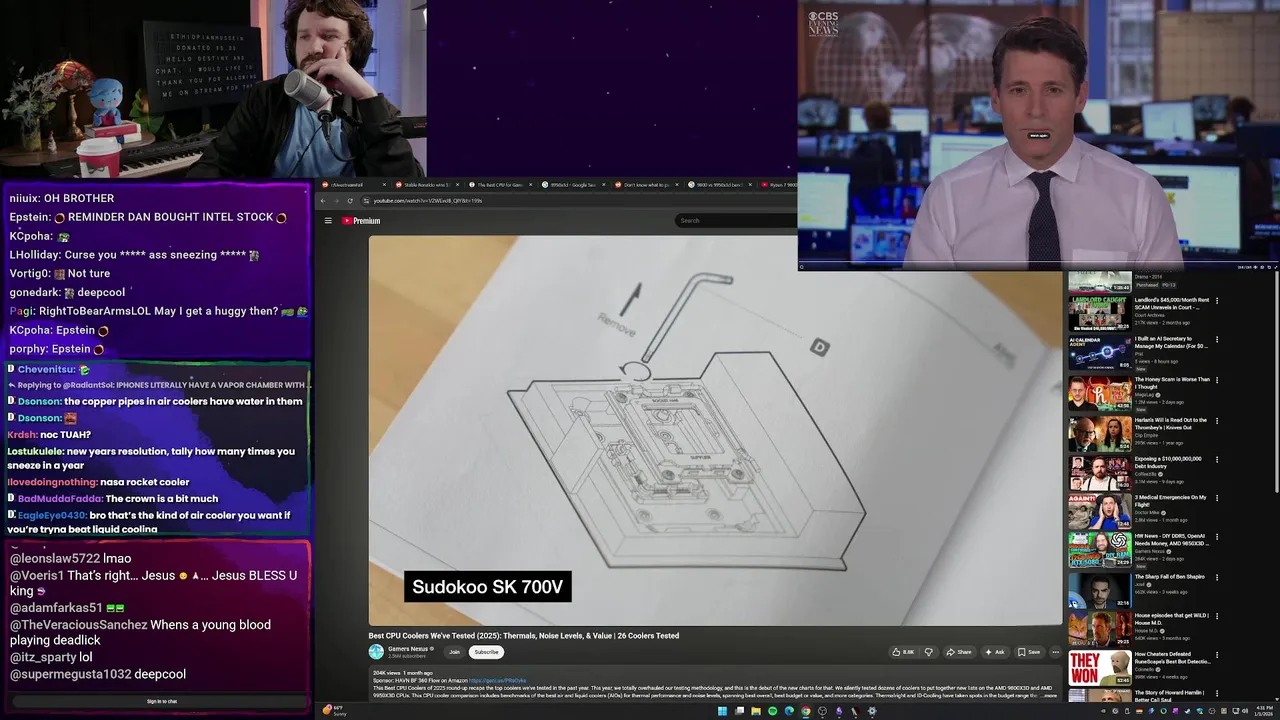1280x720 pixels.
Task: Close the Stable Ronaldo tab
Action: [x=459, y=185]
